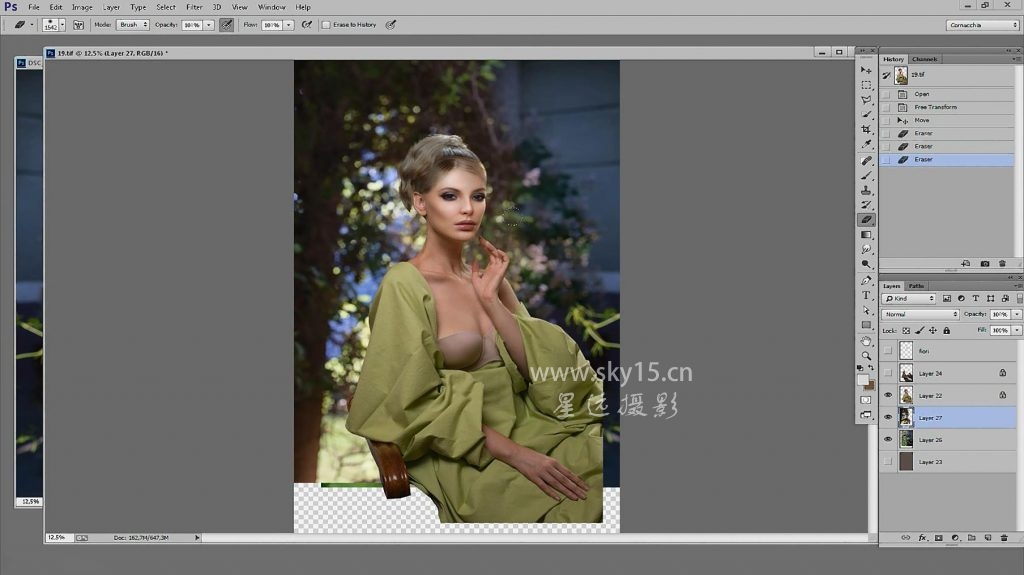Click the background color swatch
The height and width of the screenshot is (575, 1024).
point(871,387)
